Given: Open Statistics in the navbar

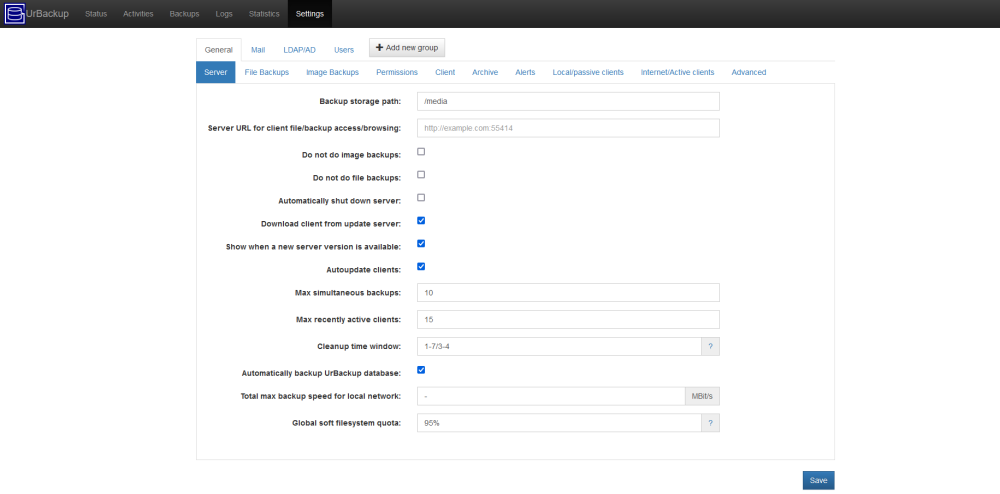Looking at the screenshot, I should pyautogui.click(x=264, y=14).
